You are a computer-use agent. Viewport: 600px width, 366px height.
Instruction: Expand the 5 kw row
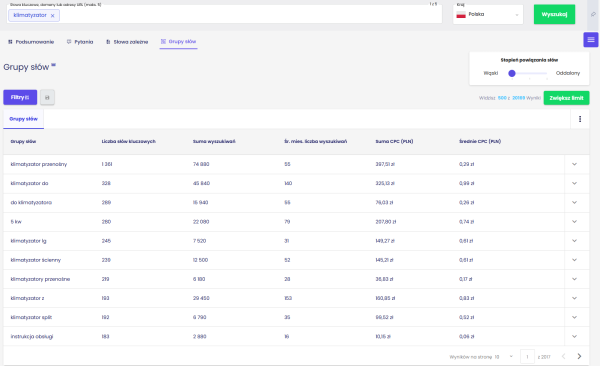tap(574, 222)
